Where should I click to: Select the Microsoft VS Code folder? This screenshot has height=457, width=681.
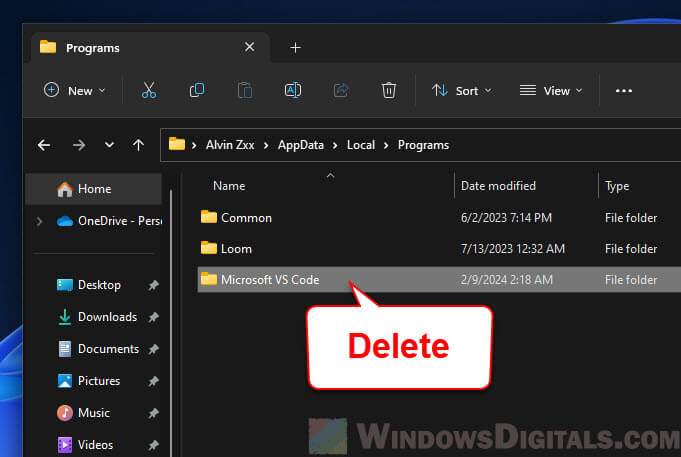439,280
